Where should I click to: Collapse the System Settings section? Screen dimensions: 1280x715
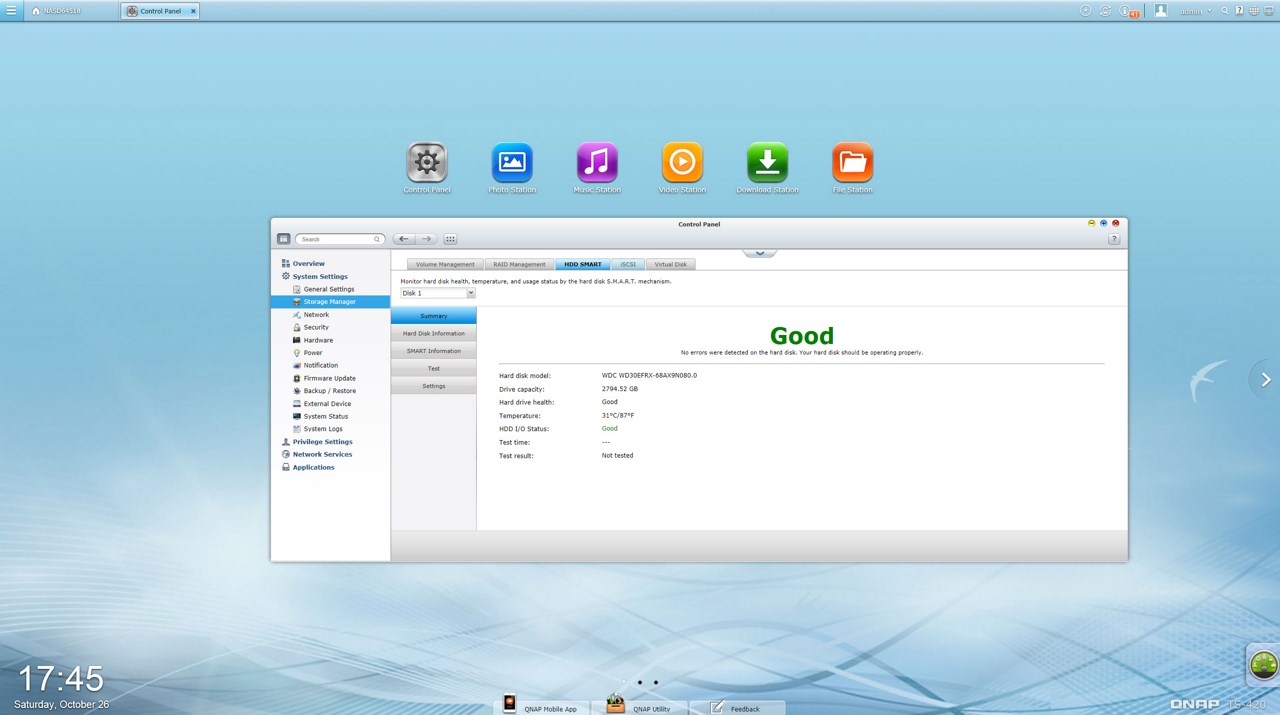[x=315, y=276]
